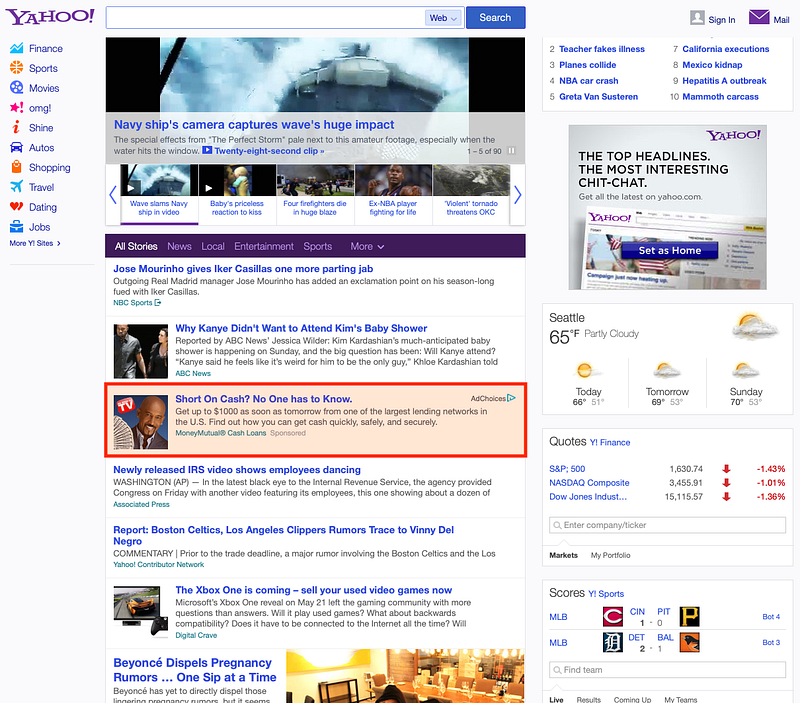Click the Kanye and Kim article photo
800x703 pixels.
140,351
